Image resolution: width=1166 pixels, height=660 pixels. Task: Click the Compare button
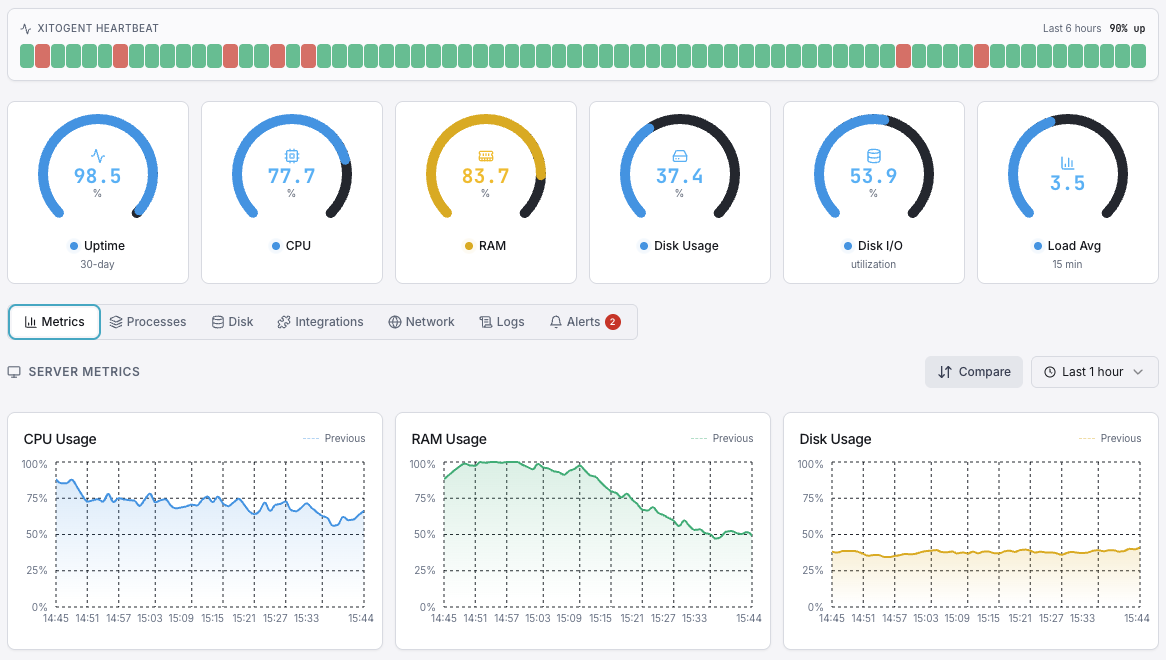pyautogui.click(x=973, y=371)
